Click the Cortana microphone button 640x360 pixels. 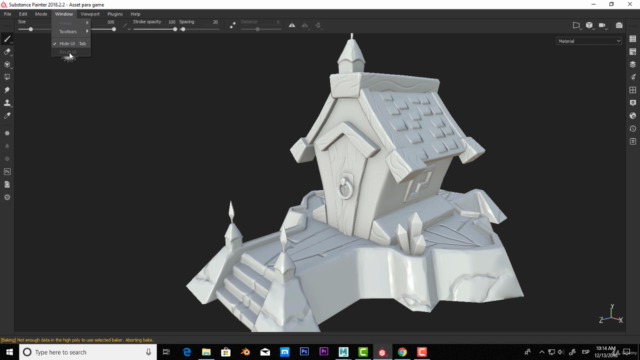click(148, 352)
